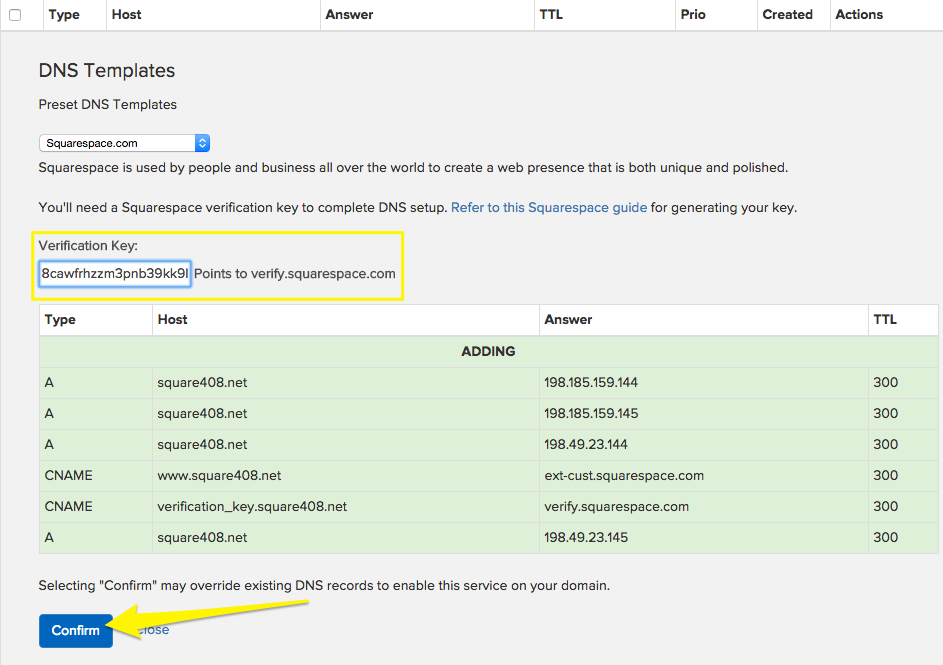Click the Actions column header
The image size is (943, 665).
859,15
